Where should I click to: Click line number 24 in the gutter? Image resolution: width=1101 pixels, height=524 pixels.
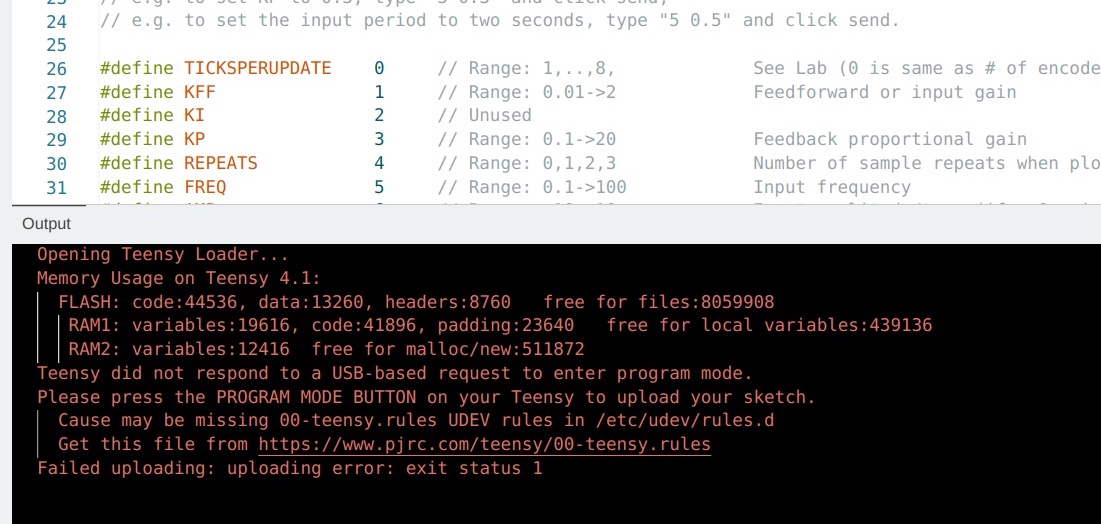[x=56, y=21]
